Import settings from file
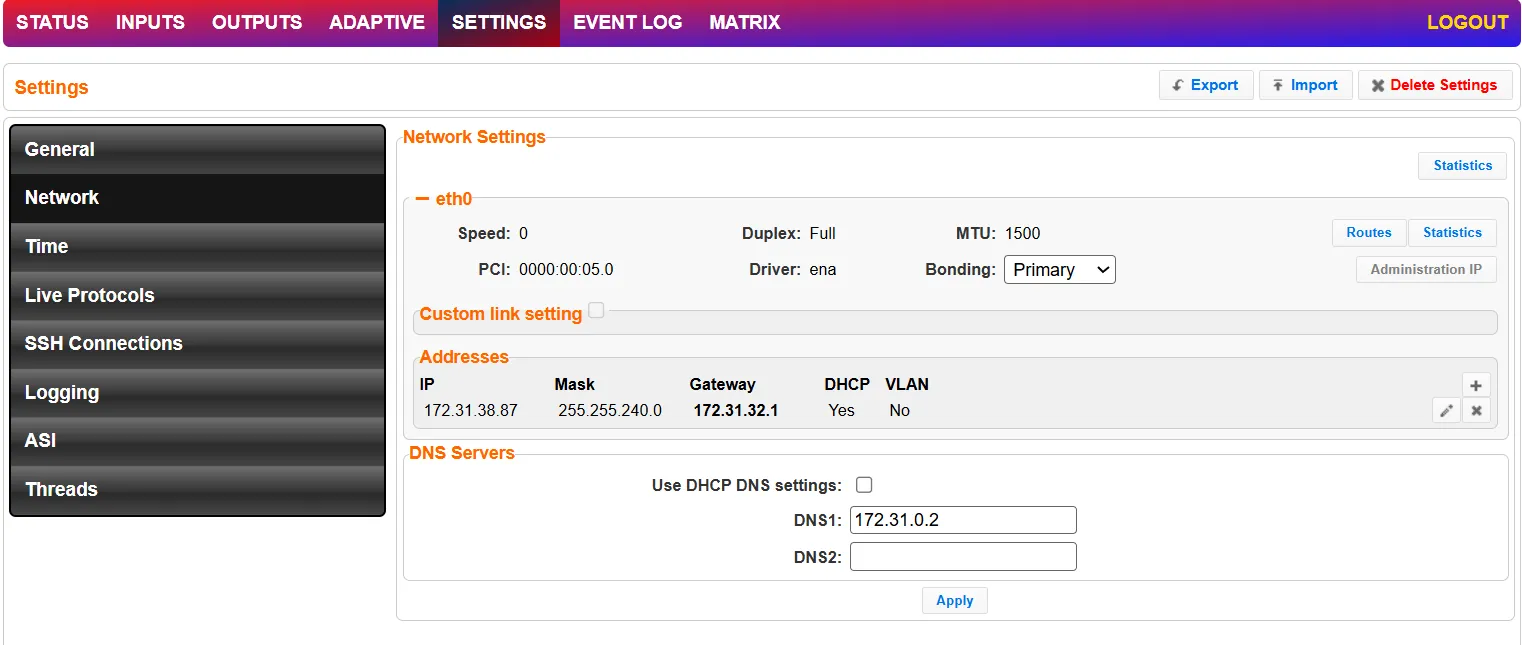The height and width of the screenshot is (645, 1522). pyautogui.click(x=1305, y=85)
